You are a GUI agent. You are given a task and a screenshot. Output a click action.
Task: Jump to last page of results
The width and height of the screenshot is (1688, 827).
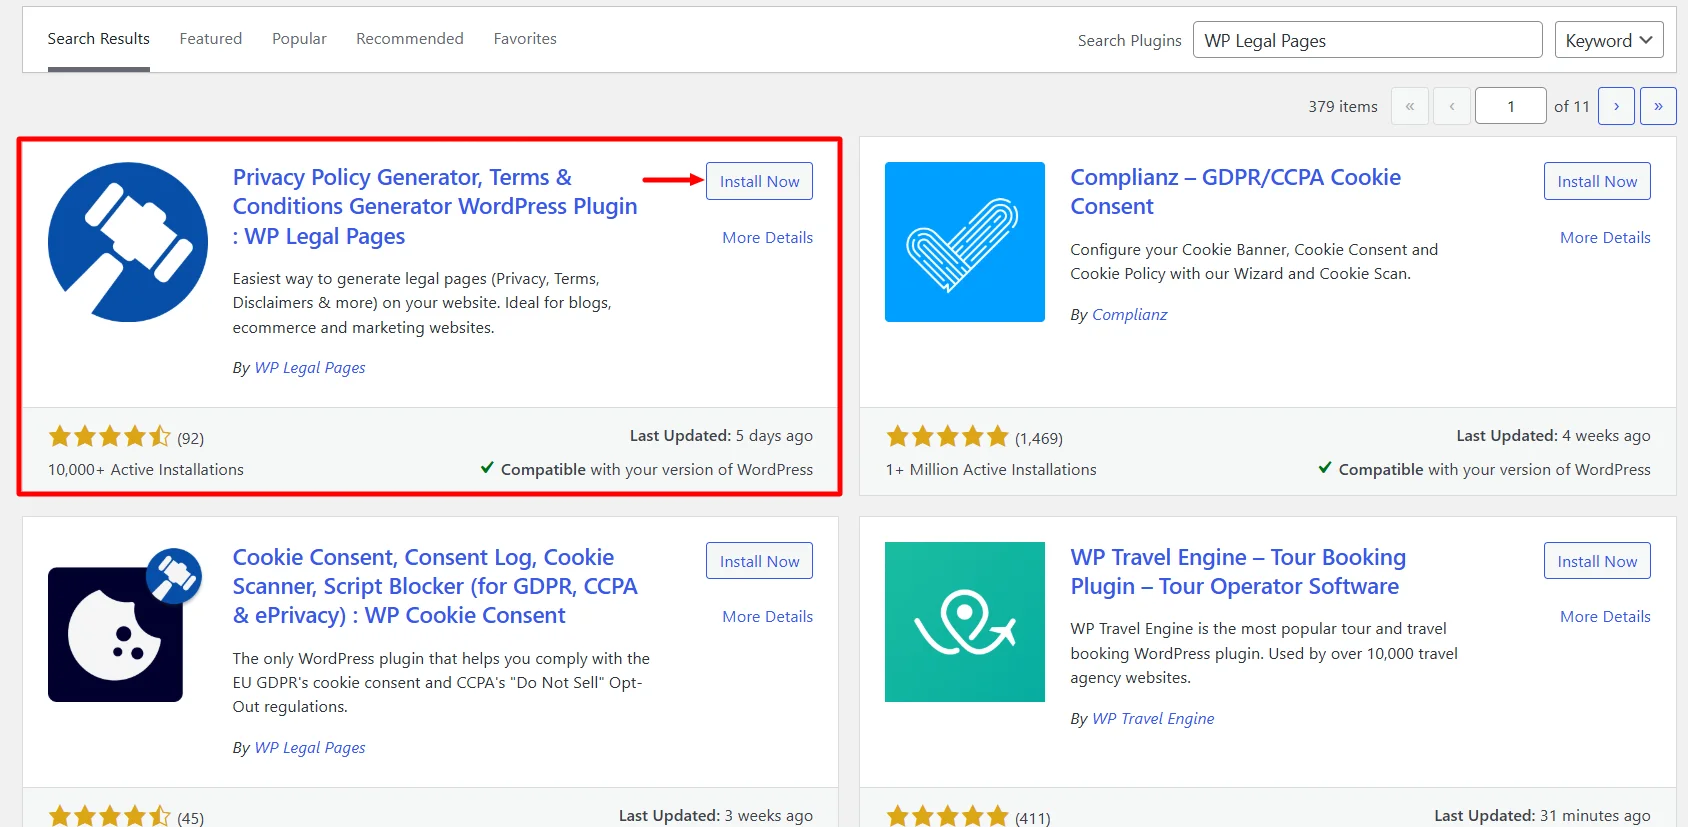point(1657,106)
